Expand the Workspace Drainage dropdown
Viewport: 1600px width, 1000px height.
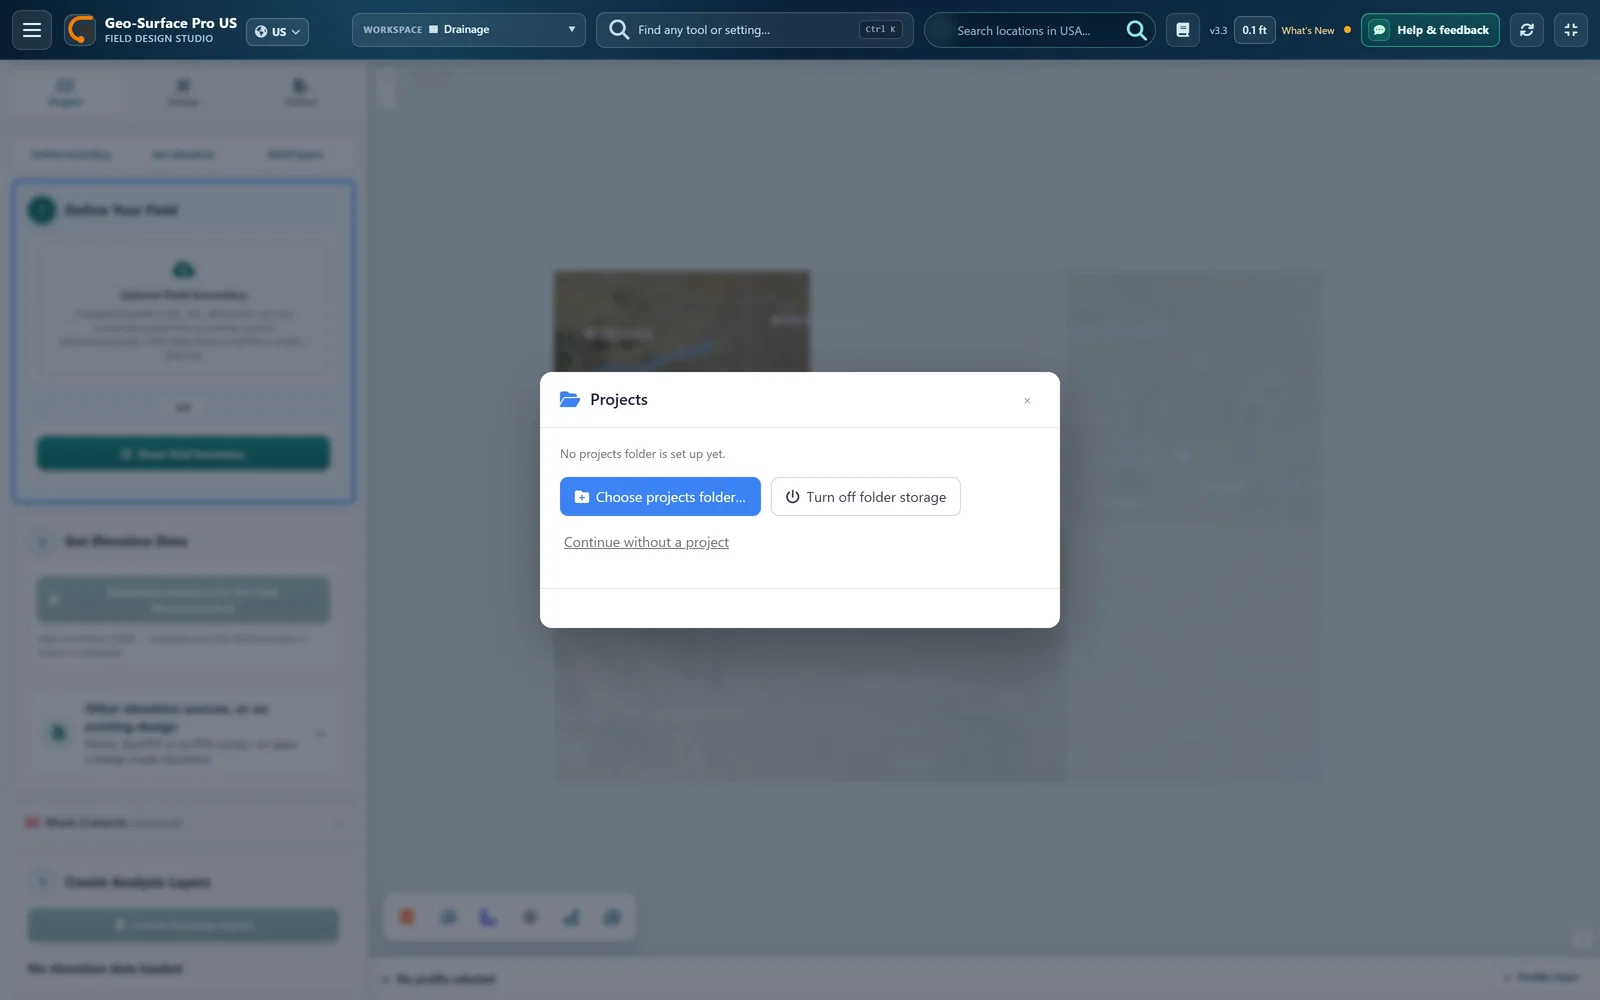468,30
